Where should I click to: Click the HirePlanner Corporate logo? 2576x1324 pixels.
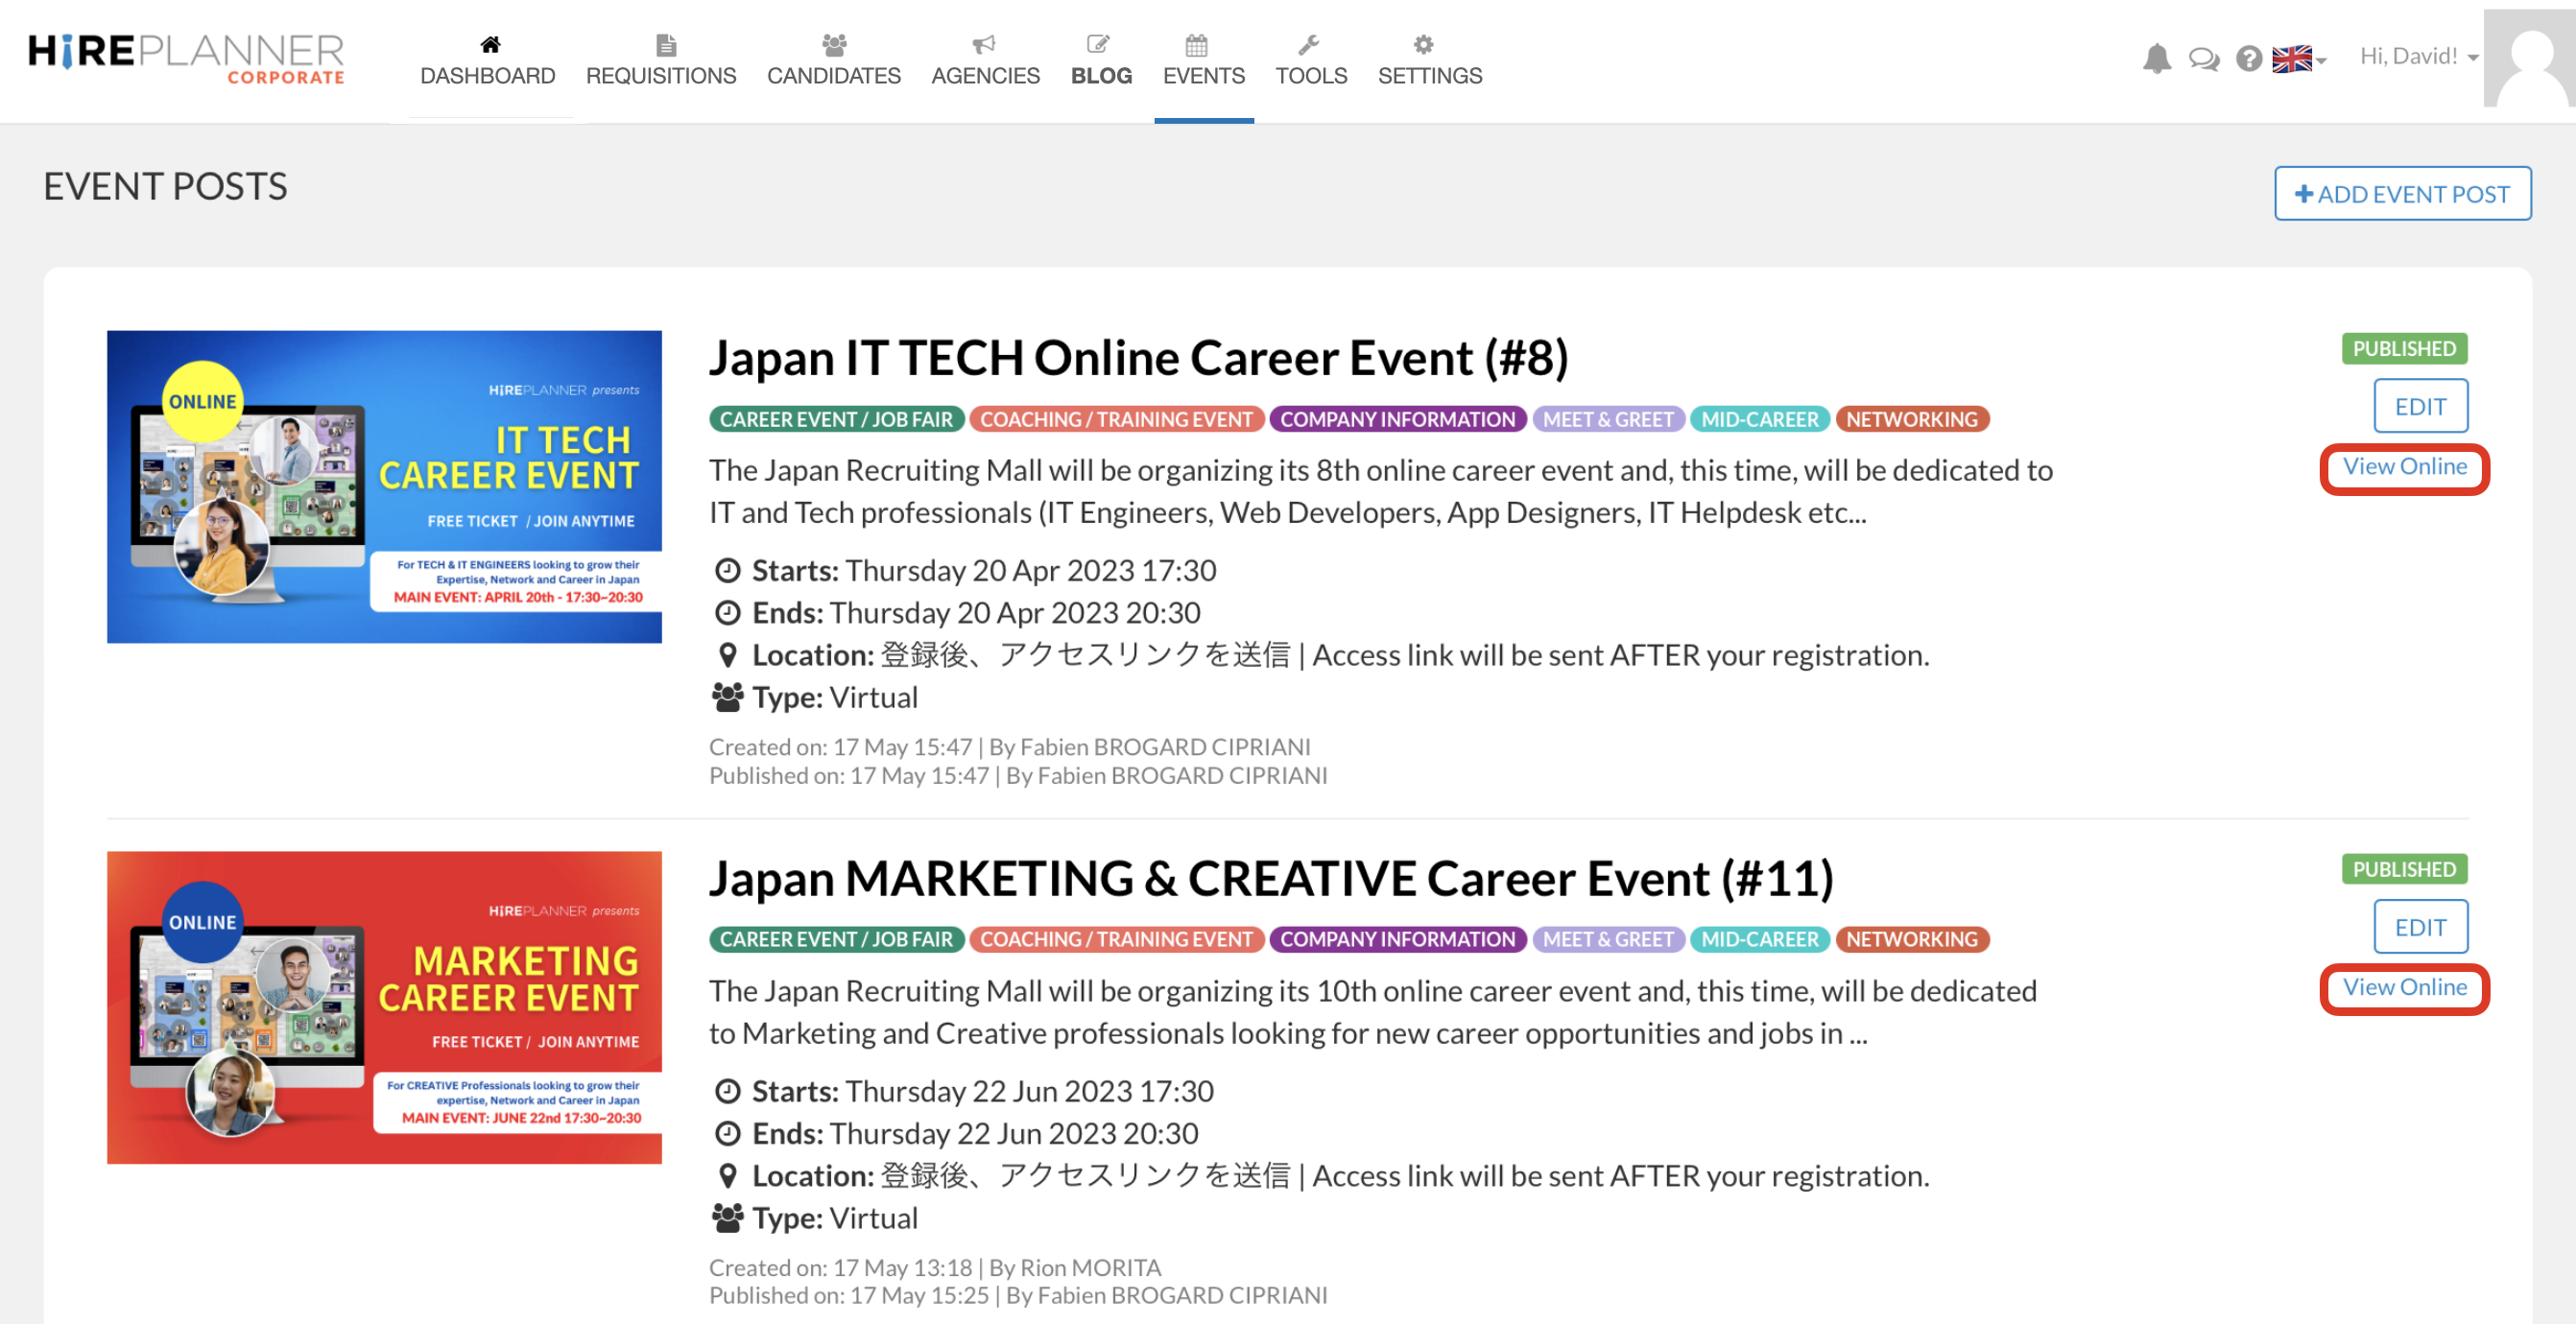point(186,57)
